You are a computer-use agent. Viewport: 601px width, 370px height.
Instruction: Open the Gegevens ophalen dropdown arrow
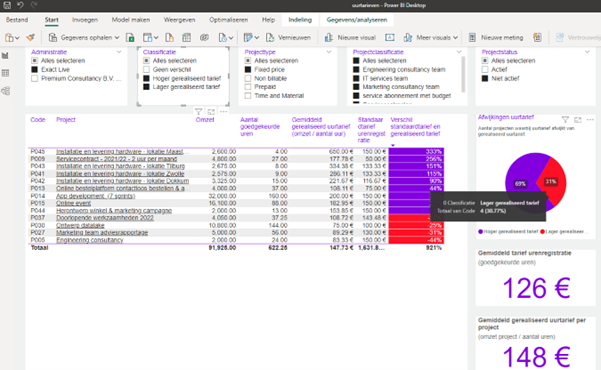tap(117, 38)
